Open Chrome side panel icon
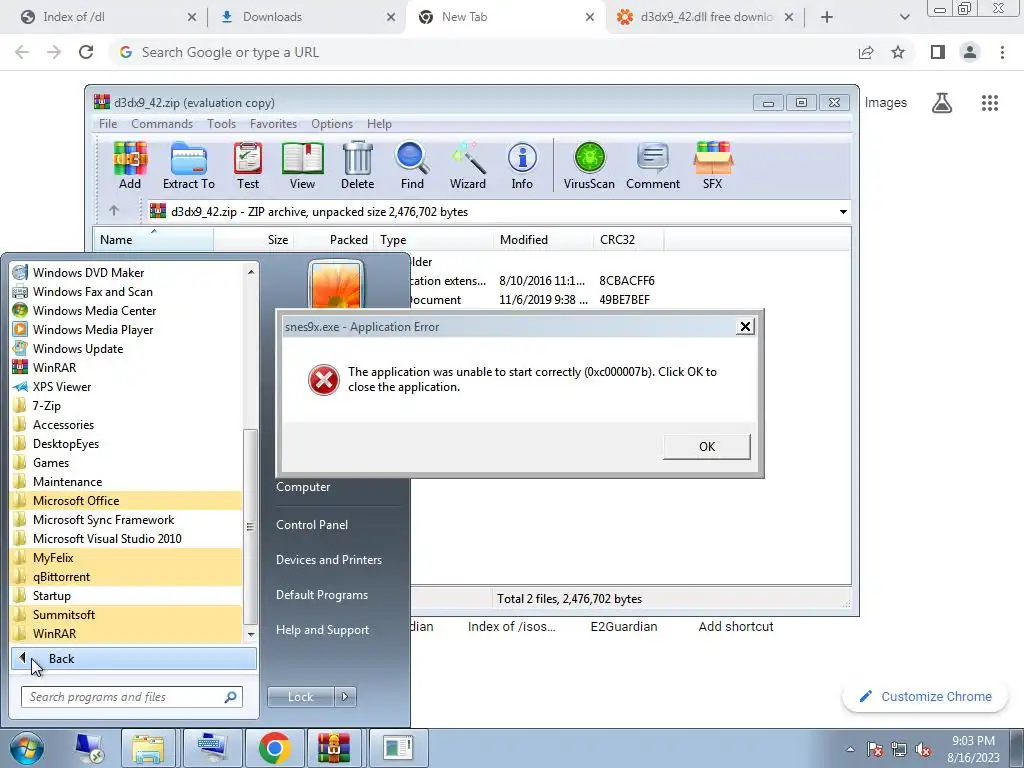Screen dimensions: 1024x768 click(x=938, y=52)
